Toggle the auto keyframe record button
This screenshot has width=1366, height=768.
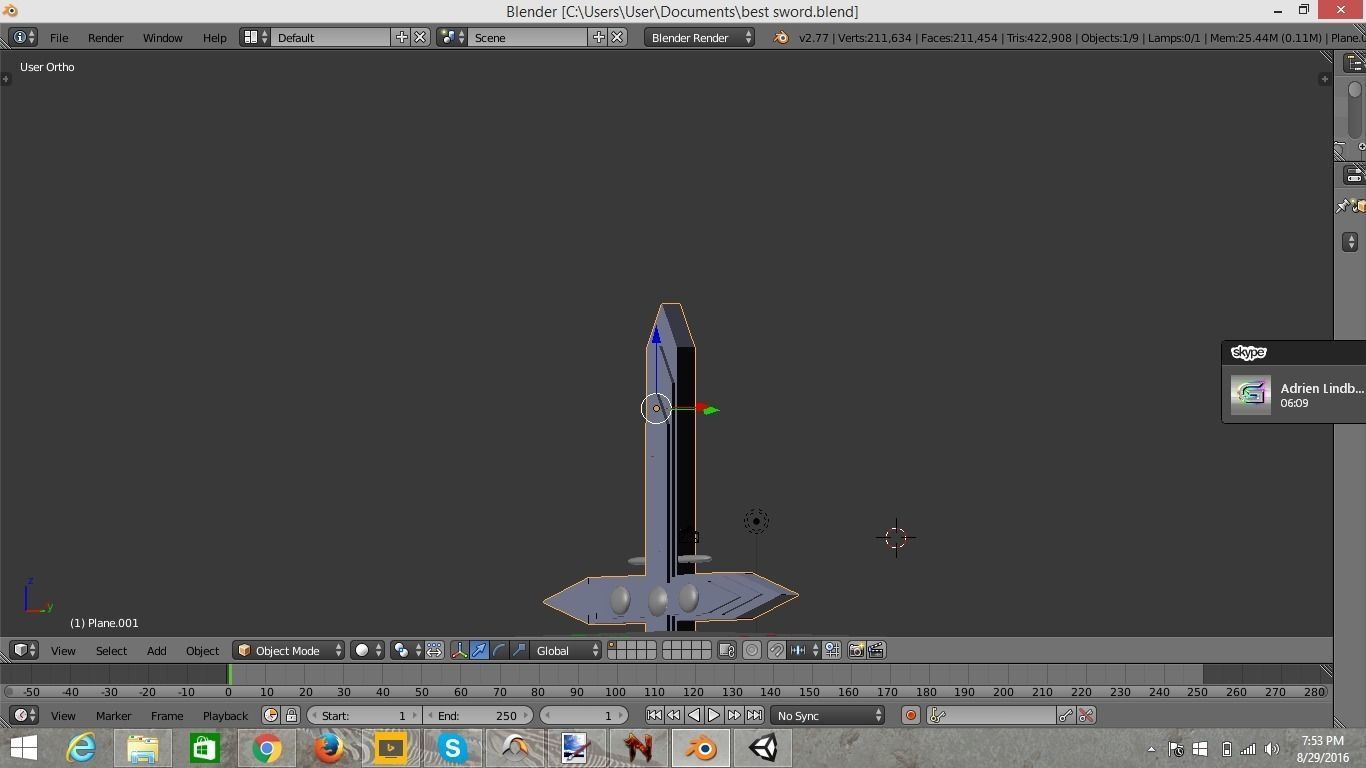click(910, 715)
